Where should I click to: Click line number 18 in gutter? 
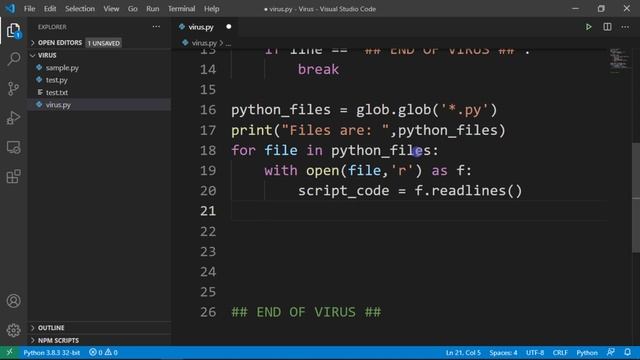[x=208, y=151]
